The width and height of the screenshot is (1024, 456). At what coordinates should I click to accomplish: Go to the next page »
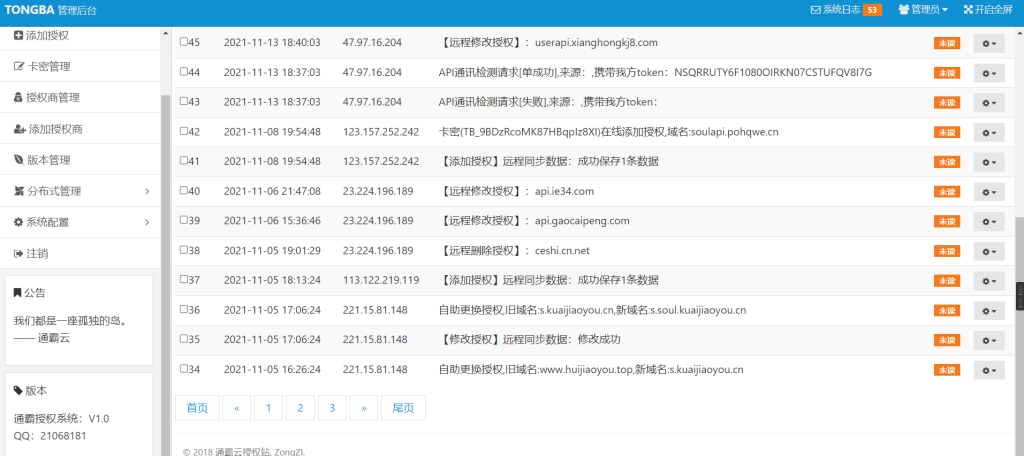[364, 408]
